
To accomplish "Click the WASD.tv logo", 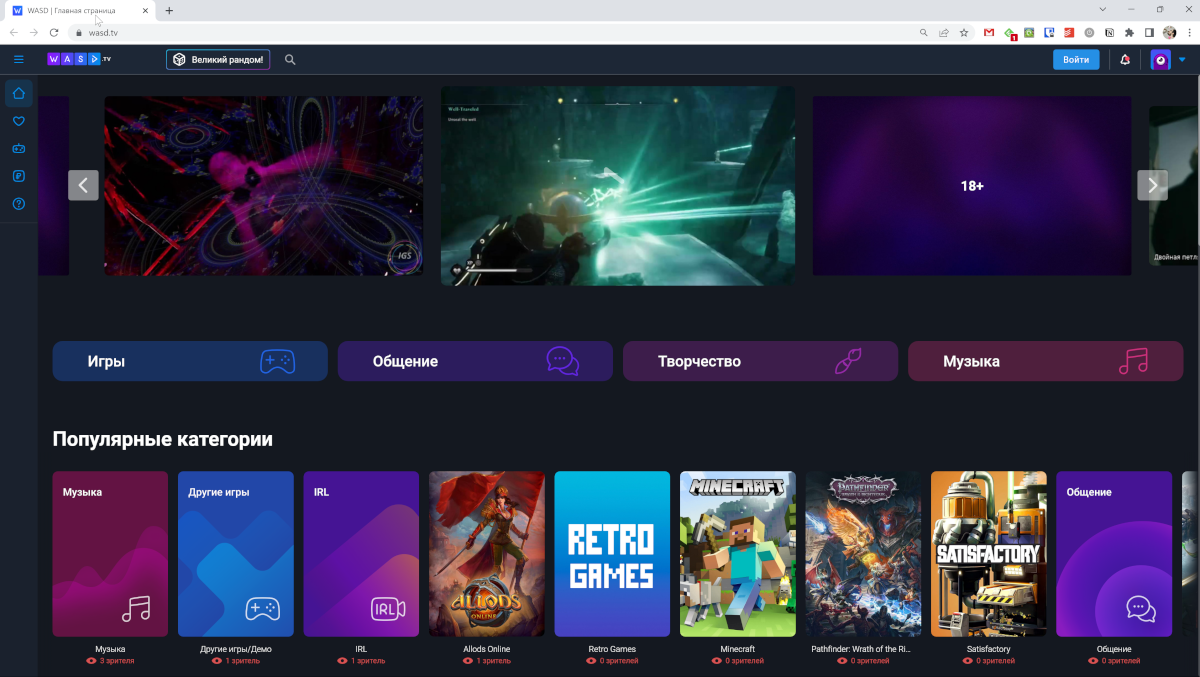I will click(x=80, y=60).
